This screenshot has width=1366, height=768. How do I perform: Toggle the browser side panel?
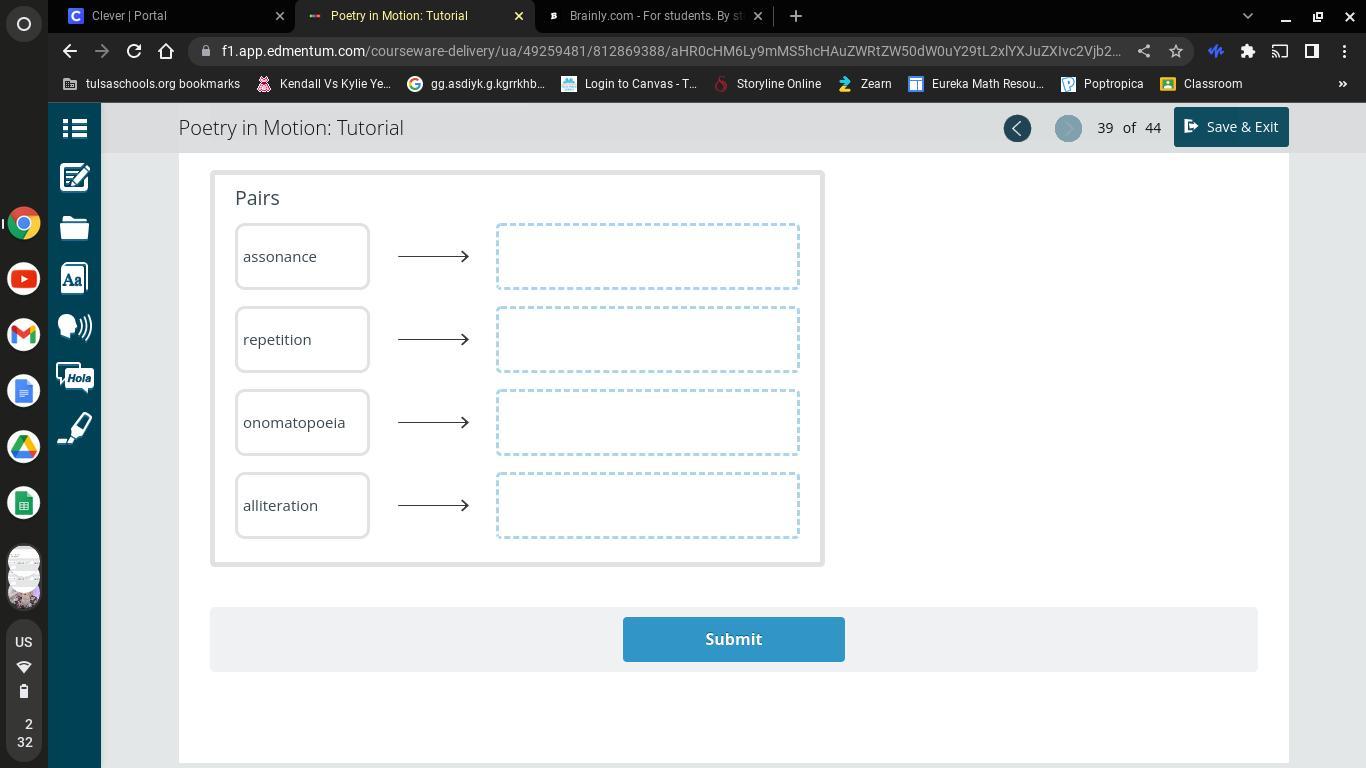(1312, 51)
